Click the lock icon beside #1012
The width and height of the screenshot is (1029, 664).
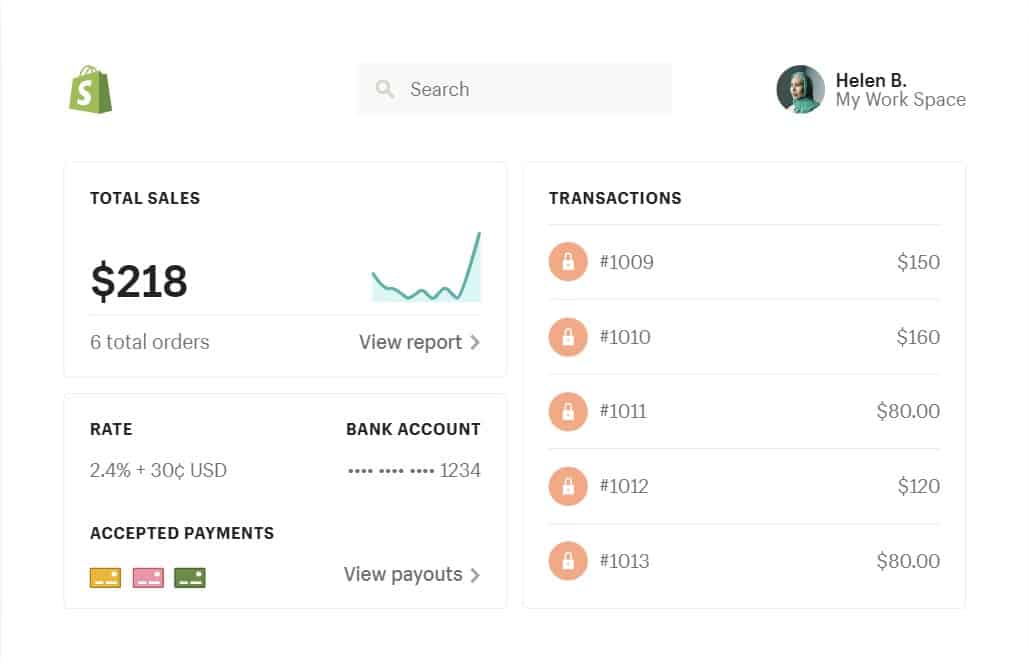click(x=567, y=486)
